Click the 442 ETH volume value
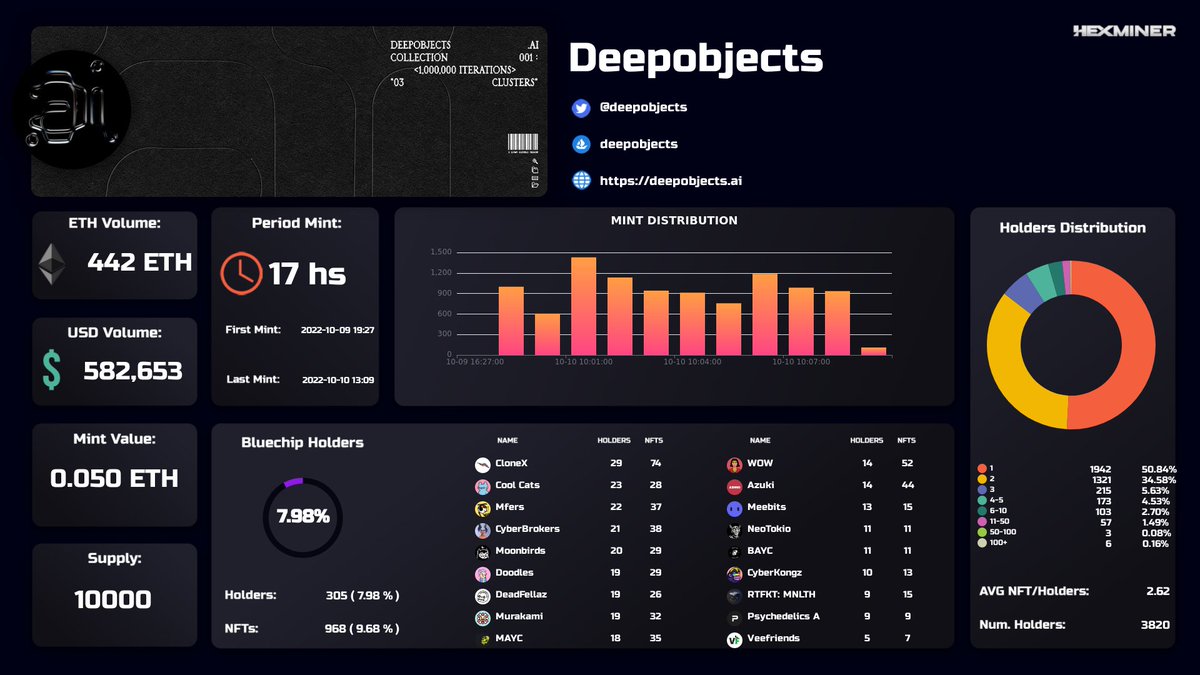 139,263
